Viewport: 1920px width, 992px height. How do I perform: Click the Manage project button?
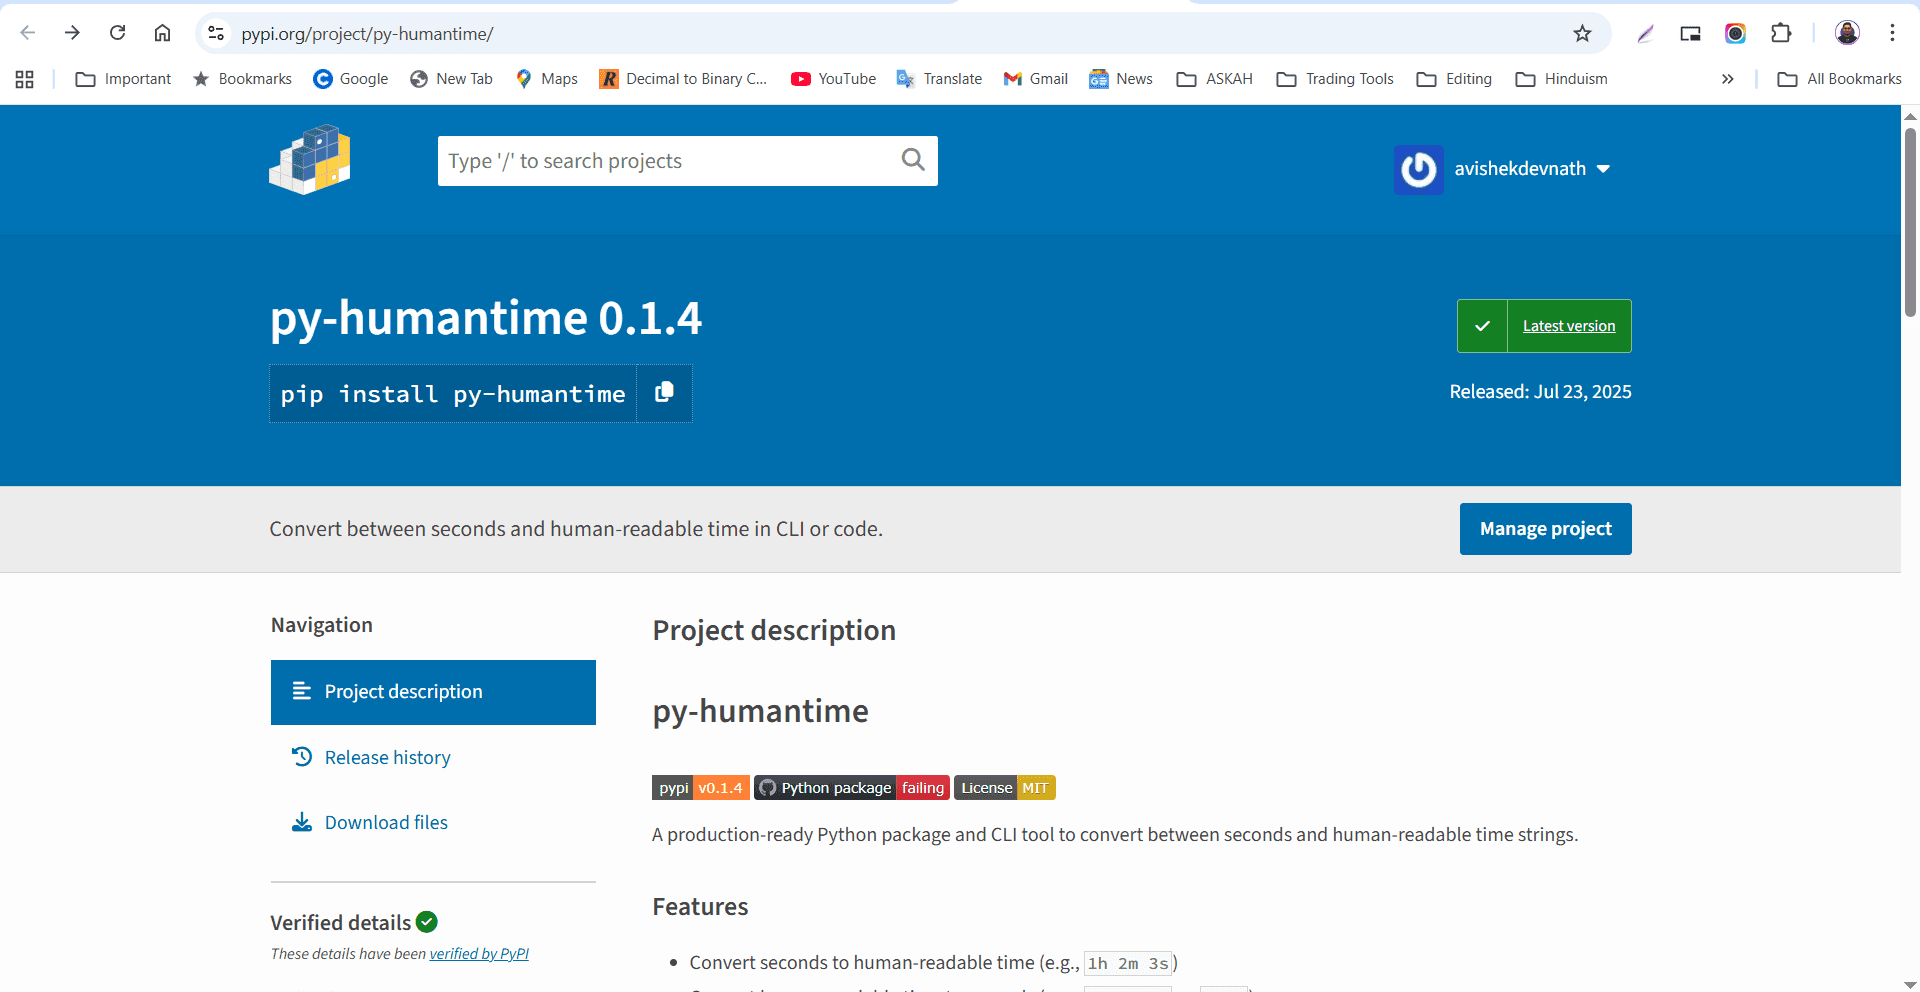(x=1545, y=529)
